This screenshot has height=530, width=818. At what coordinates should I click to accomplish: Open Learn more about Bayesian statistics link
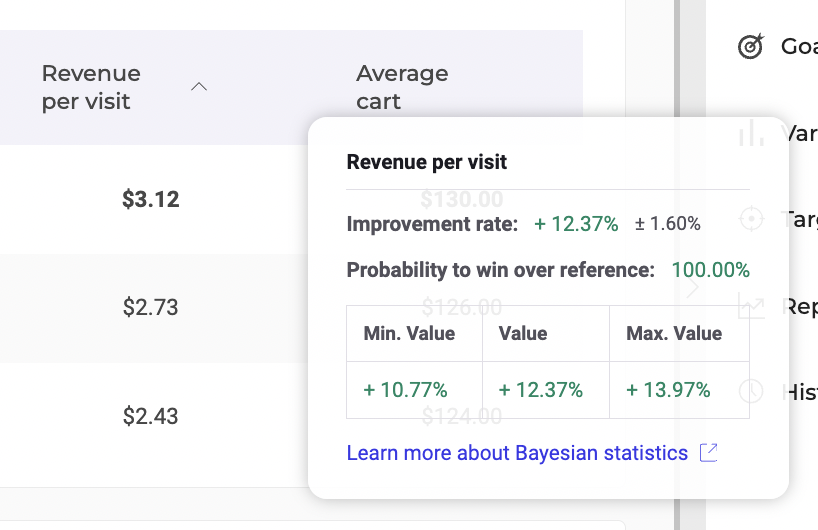pyautogui.click(x=517, y=453)
